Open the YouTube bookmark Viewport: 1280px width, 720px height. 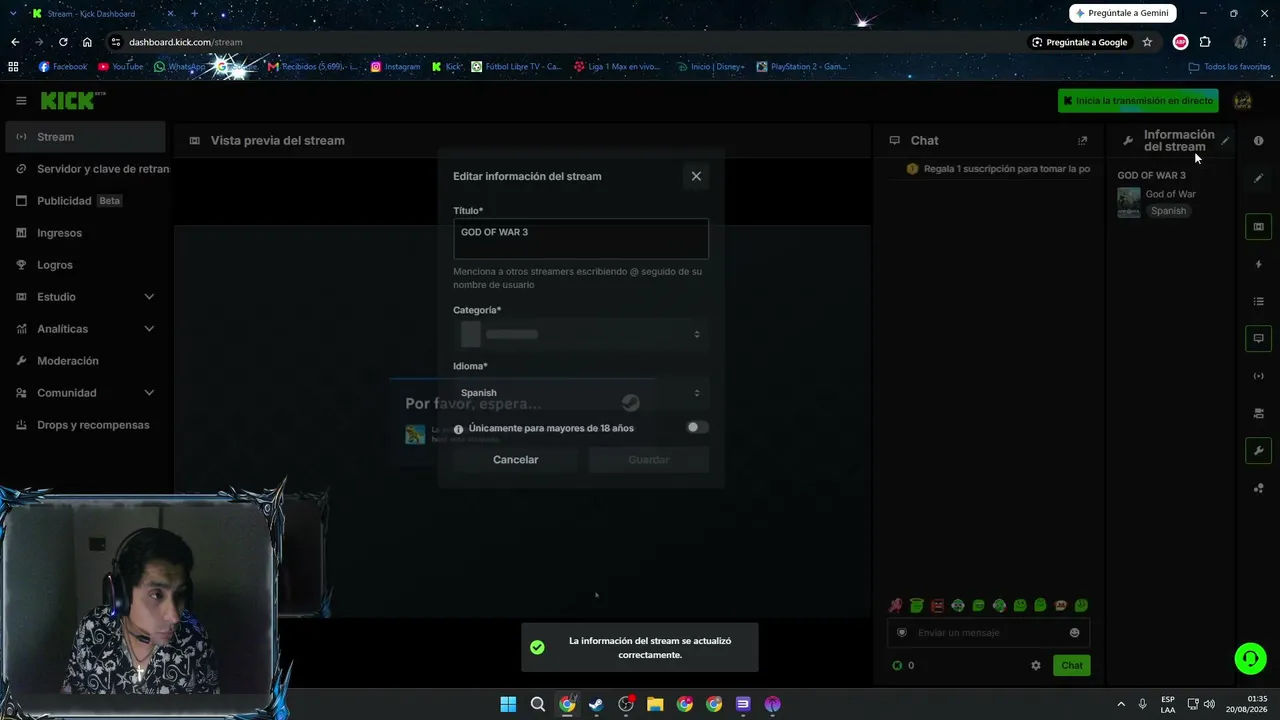click(x=120, y=67)
